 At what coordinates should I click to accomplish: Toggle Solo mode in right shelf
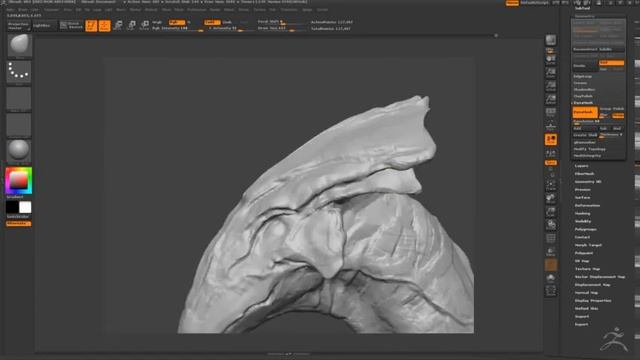pos(551,278)
